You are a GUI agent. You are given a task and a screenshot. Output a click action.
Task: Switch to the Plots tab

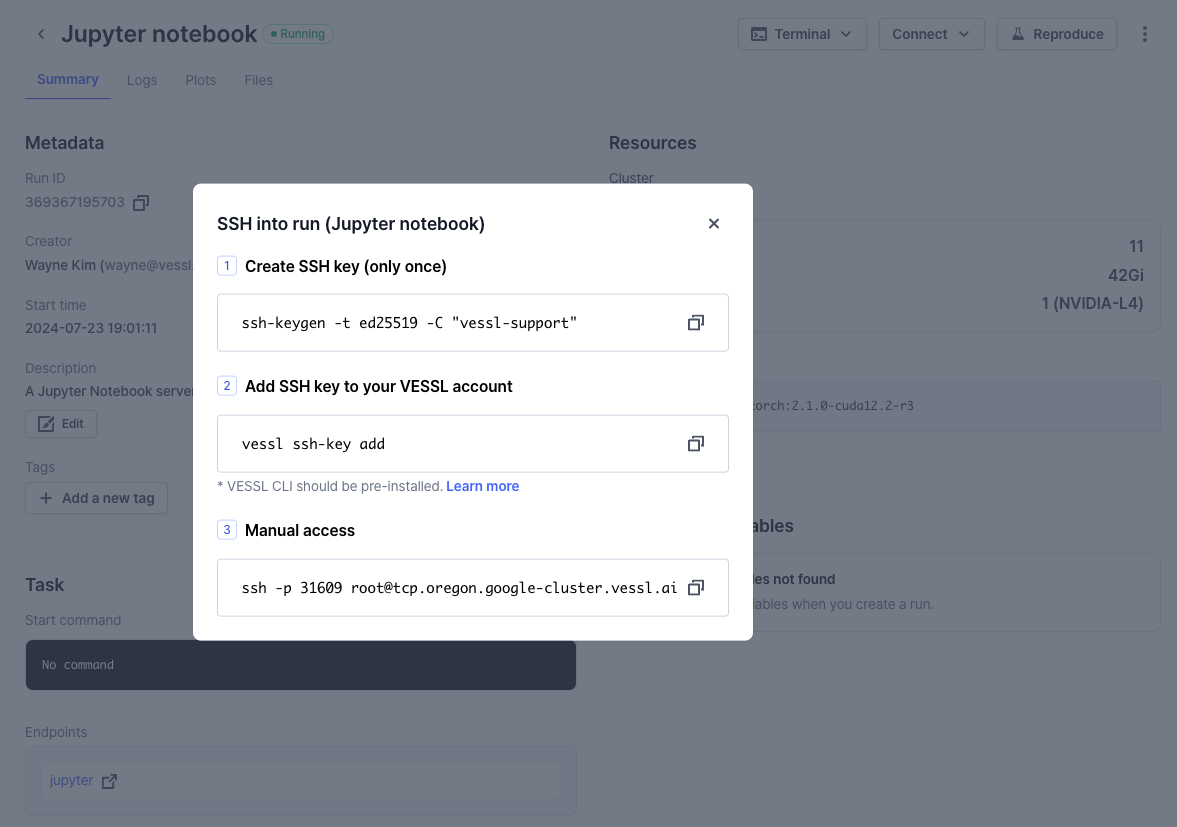point(201,80)
